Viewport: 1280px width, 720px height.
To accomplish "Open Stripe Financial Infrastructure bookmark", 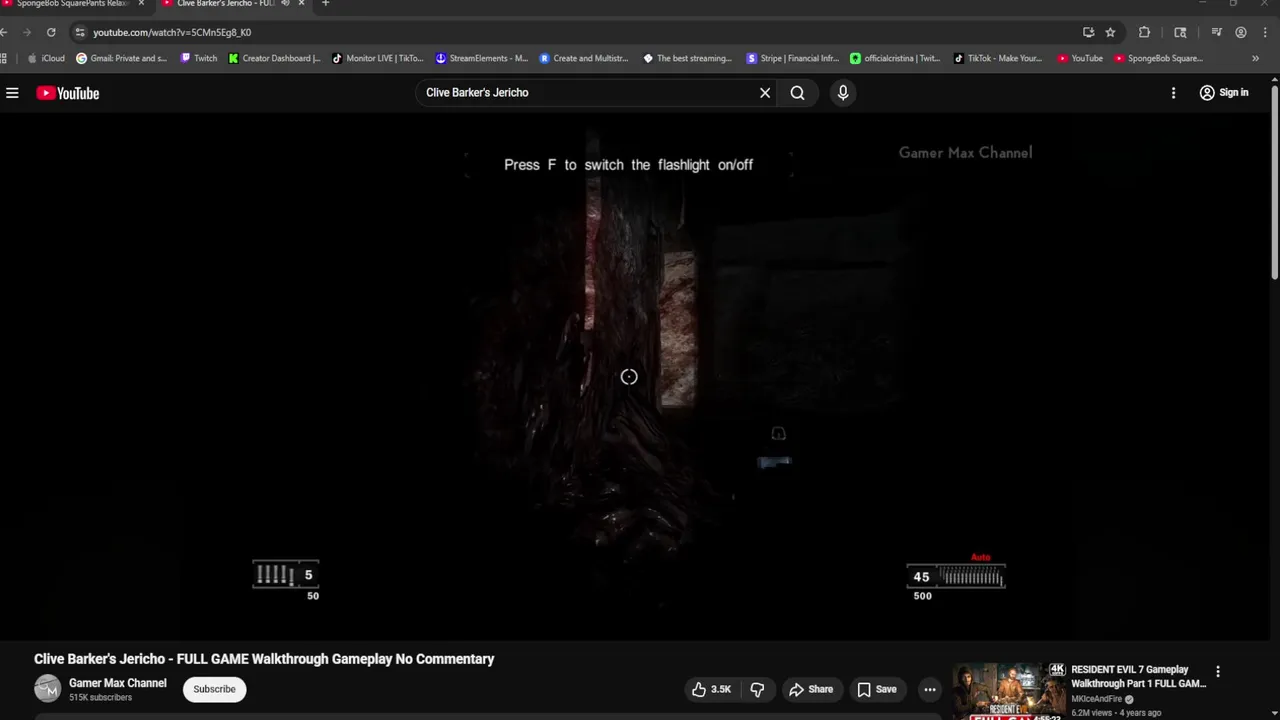I will [793, 58].
